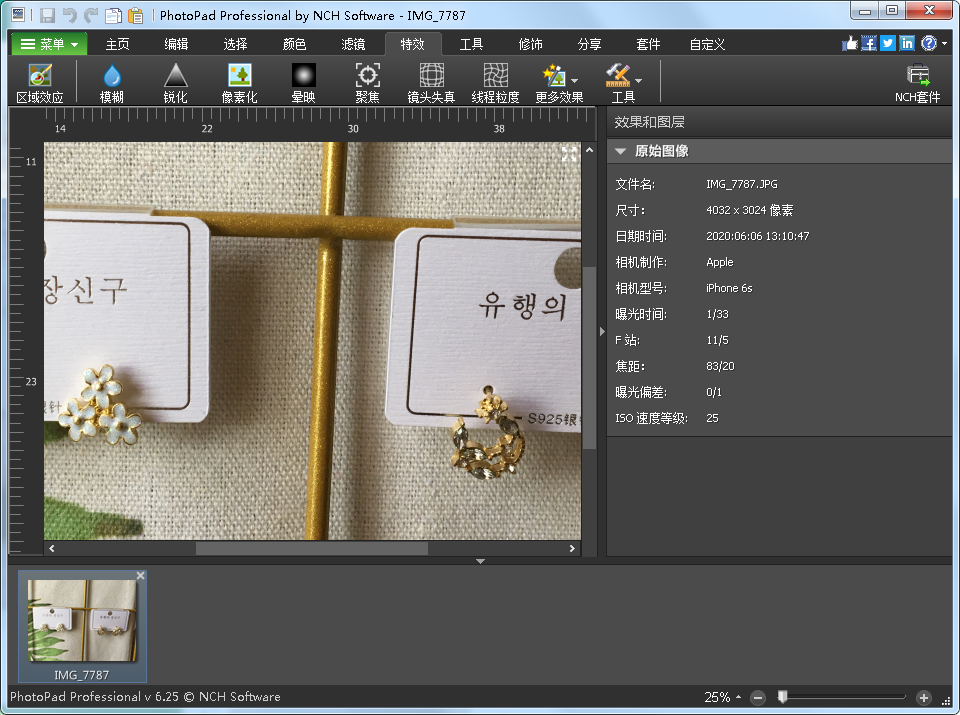
Task: Apply the 模糊 blur effect
Action: click(112, 82)
